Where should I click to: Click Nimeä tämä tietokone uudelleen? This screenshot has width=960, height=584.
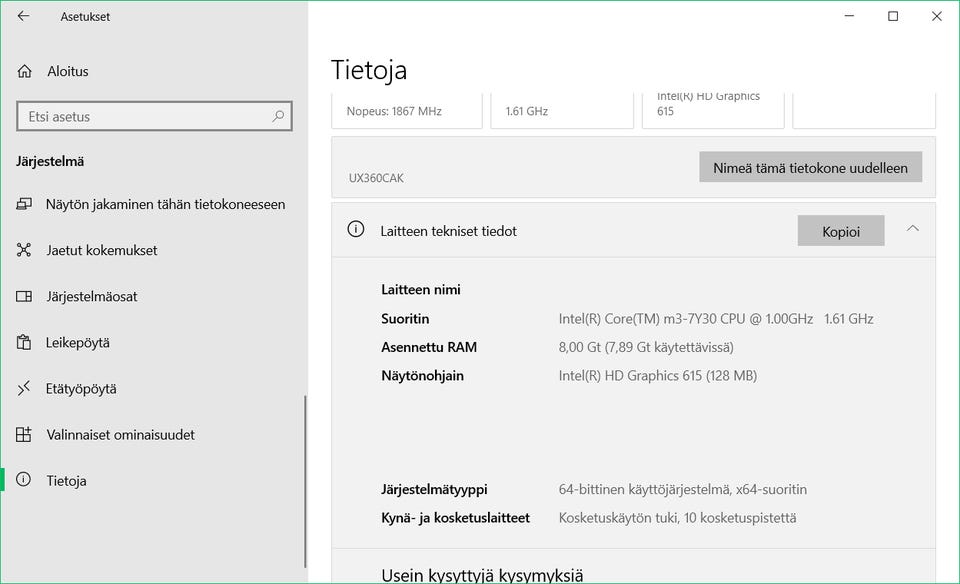pos(810,167)
